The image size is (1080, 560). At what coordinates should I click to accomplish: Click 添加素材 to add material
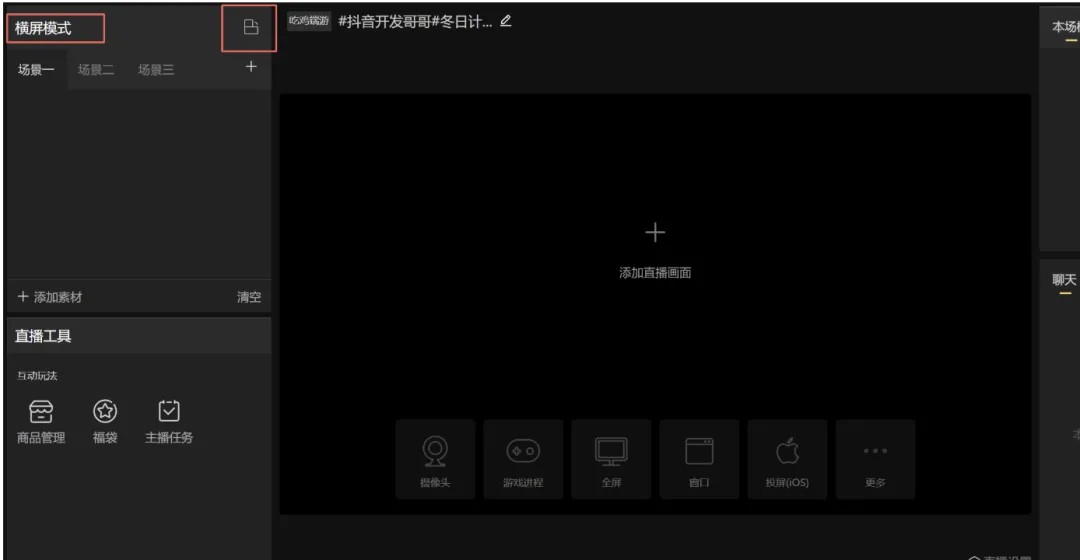[50, 298]
